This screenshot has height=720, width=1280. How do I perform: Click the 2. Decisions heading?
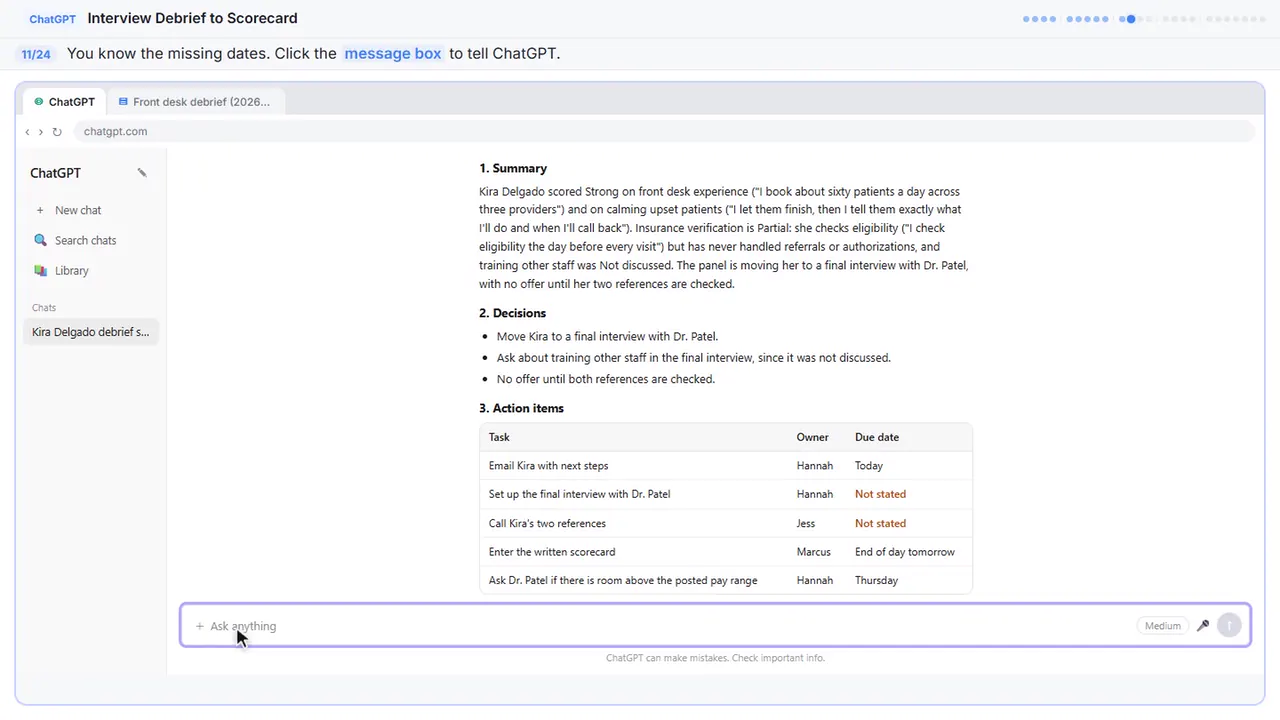coord(512,313)
